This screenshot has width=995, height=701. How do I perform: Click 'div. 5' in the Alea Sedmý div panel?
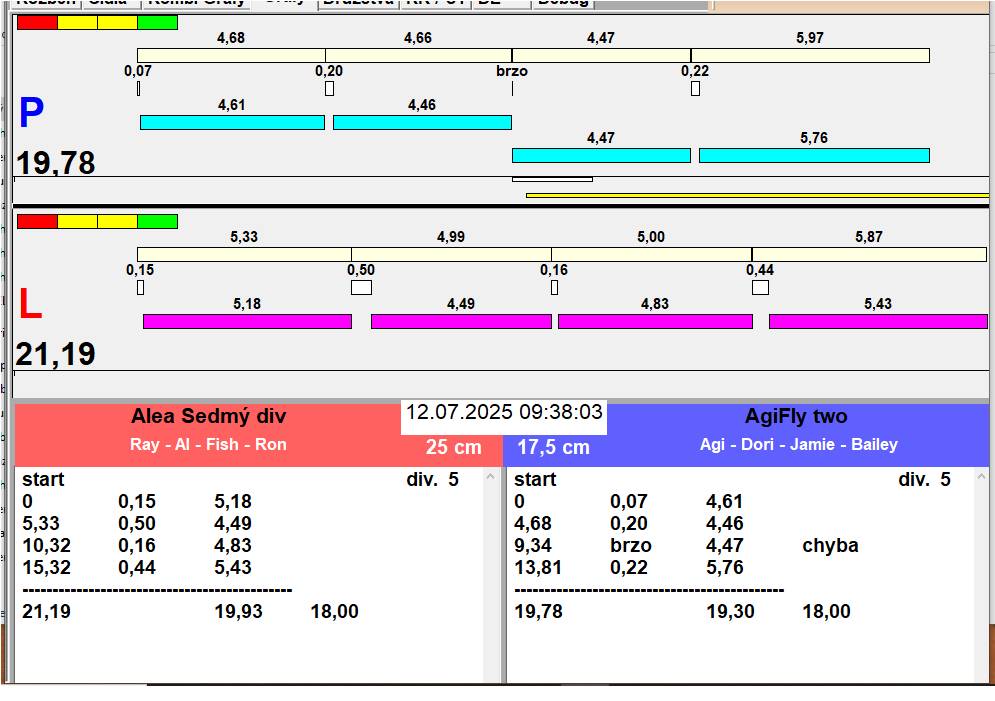432,479
